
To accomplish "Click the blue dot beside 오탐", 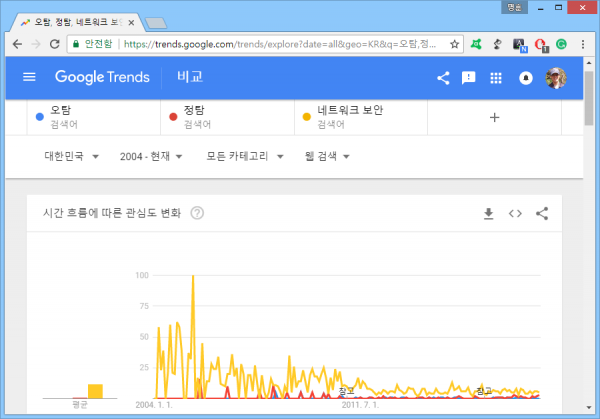I will coord(40,117).
